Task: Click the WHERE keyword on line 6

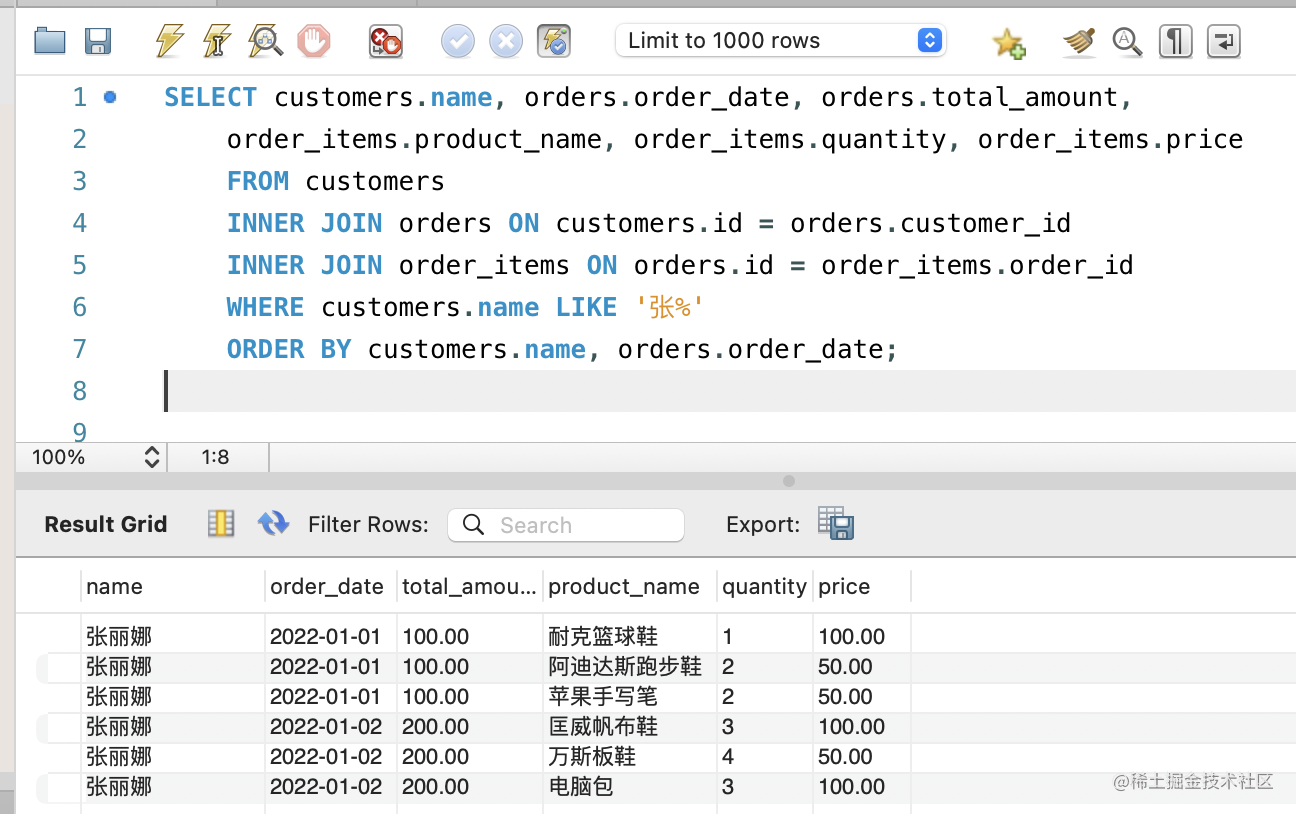Action: click(x=266, y=307)
